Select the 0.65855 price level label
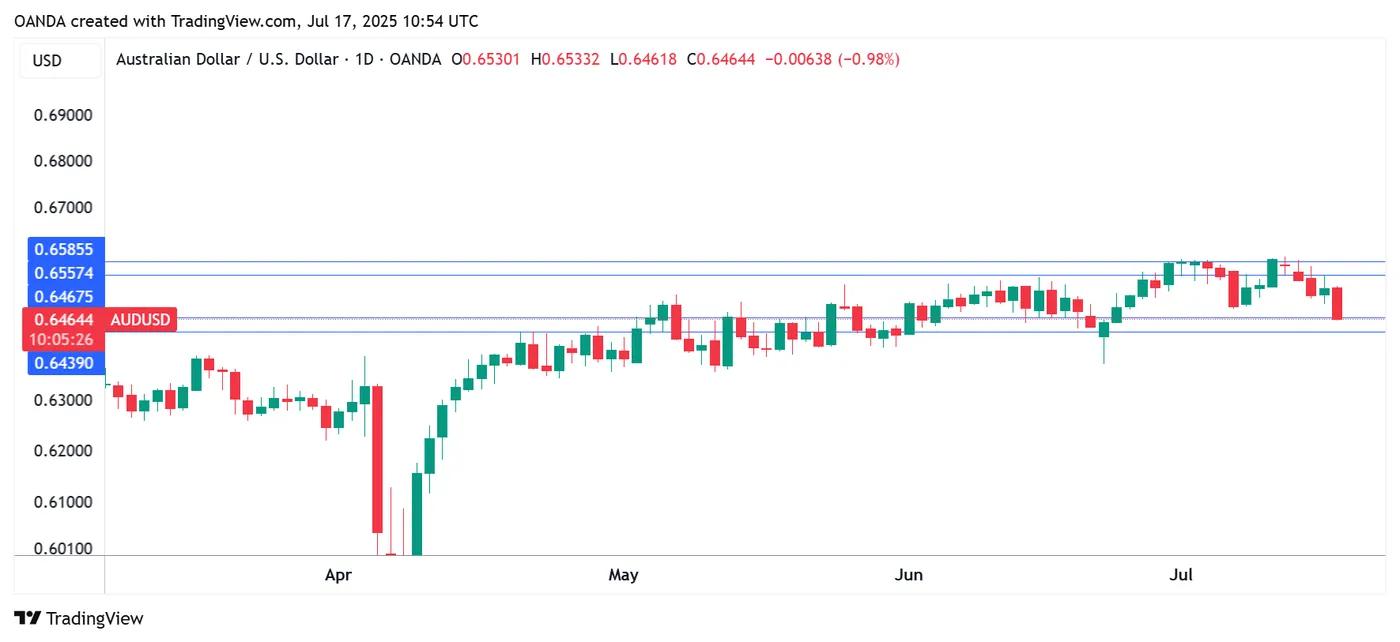Viewport: 1400px width, 642px height. (x=63, y=250)
